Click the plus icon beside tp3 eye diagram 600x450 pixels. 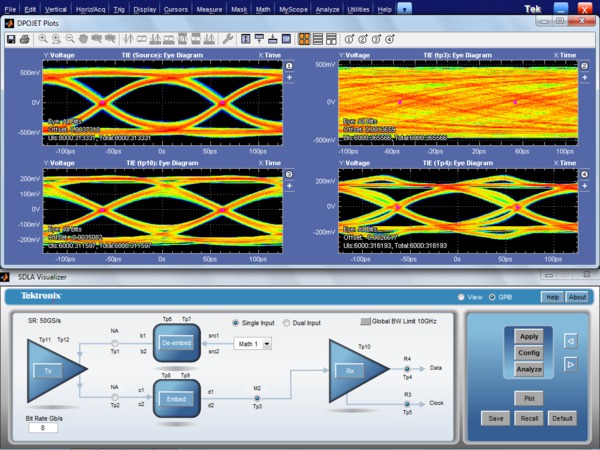click(x=584, y=77)
